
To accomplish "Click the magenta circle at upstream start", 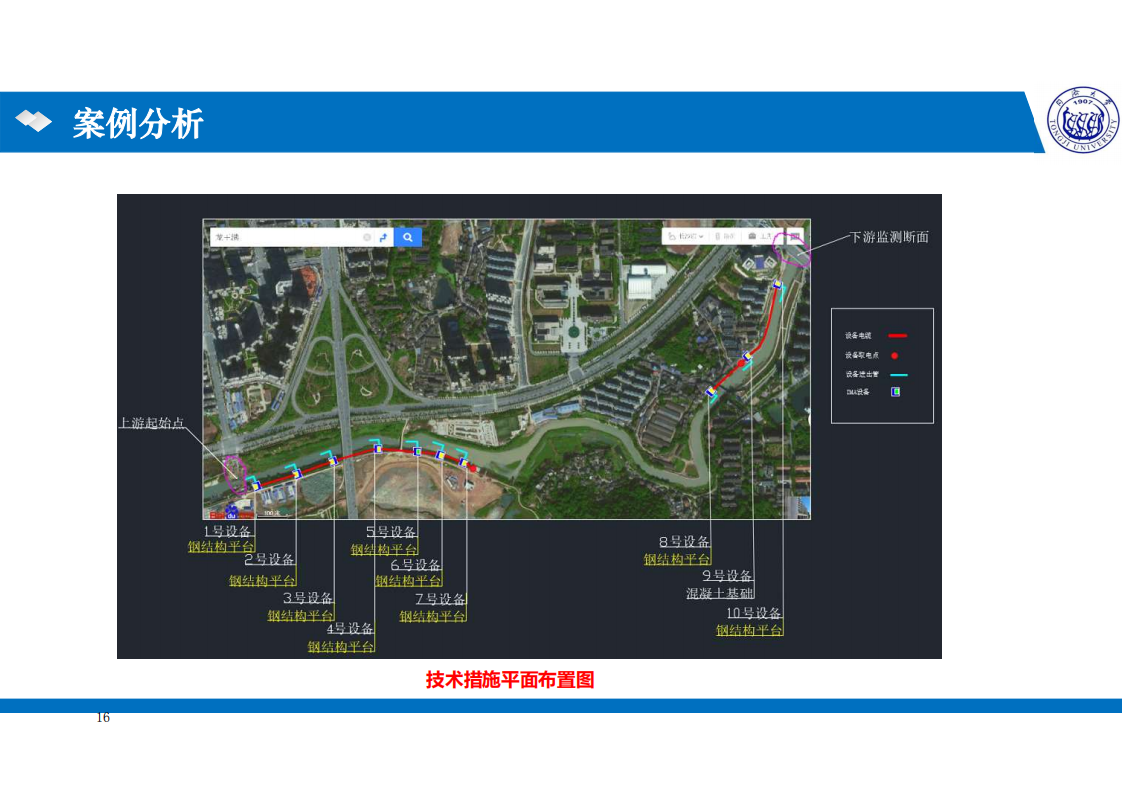I will tap(235, 472).
